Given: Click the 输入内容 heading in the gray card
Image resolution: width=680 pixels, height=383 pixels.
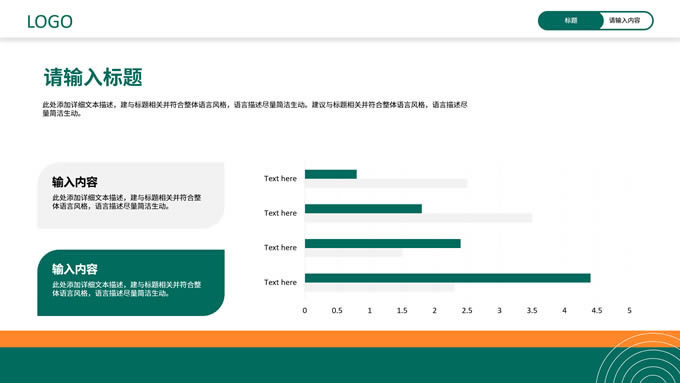Looking at the screenshot, I should (x=75, y=182).
